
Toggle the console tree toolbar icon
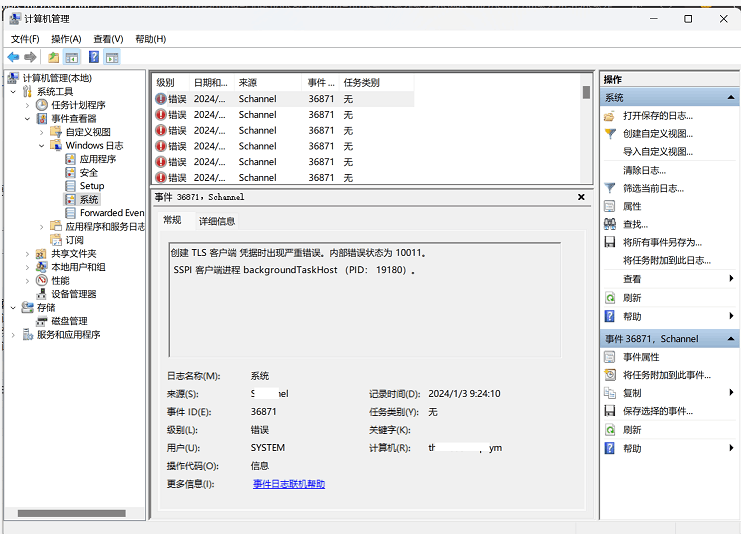click(72, 57)
